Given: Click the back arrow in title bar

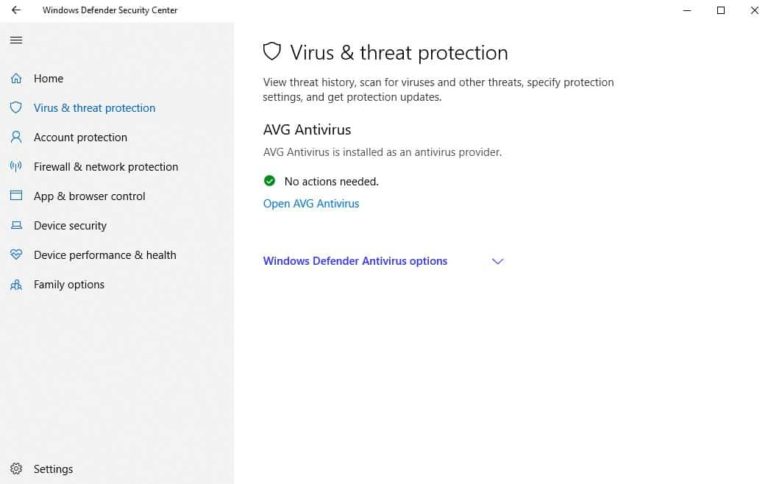Looking at the screenshot, I should click(16, 10).
